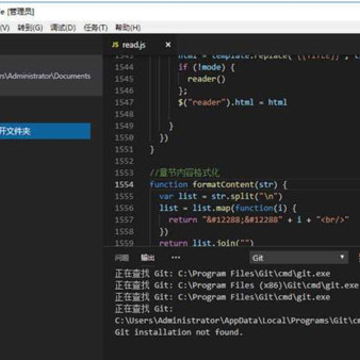Click line number 1547
The width and height of the screenshot is (360, 360).
click(124, 102)
